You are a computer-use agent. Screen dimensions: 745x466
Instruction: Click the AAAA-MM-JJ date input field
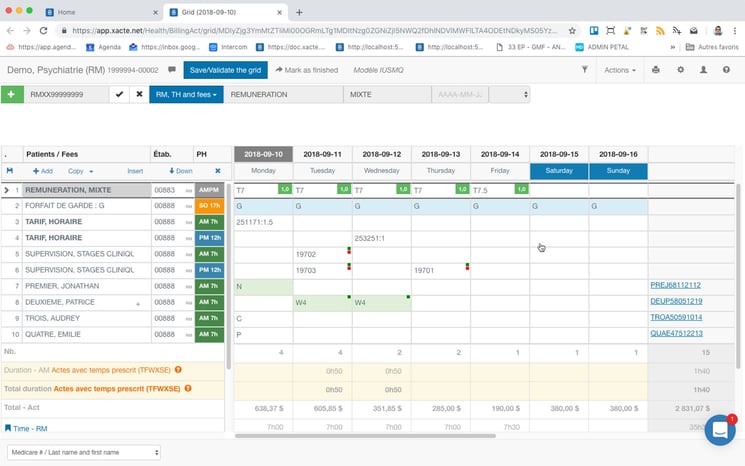(x=459, y=95)
